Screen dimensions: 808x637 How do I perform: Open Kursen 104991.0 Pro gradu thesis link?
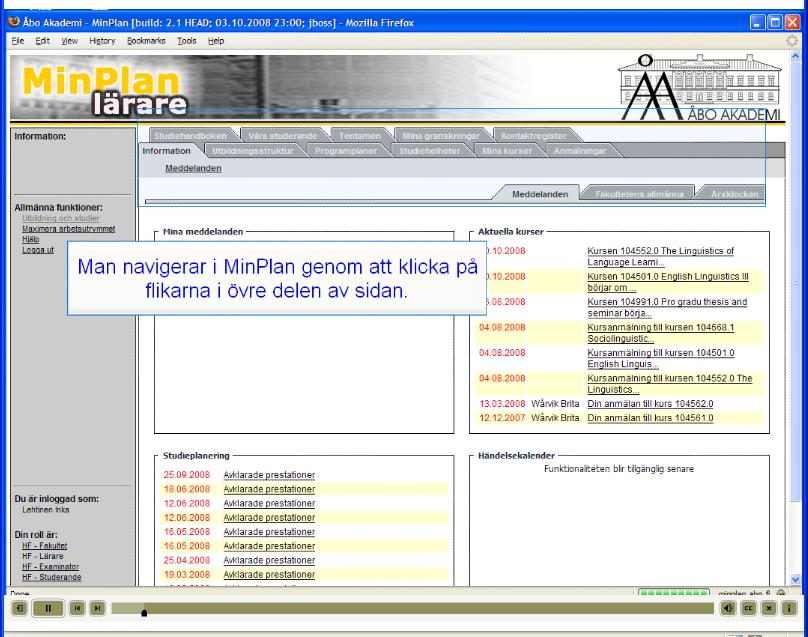[x=667, y=307]
